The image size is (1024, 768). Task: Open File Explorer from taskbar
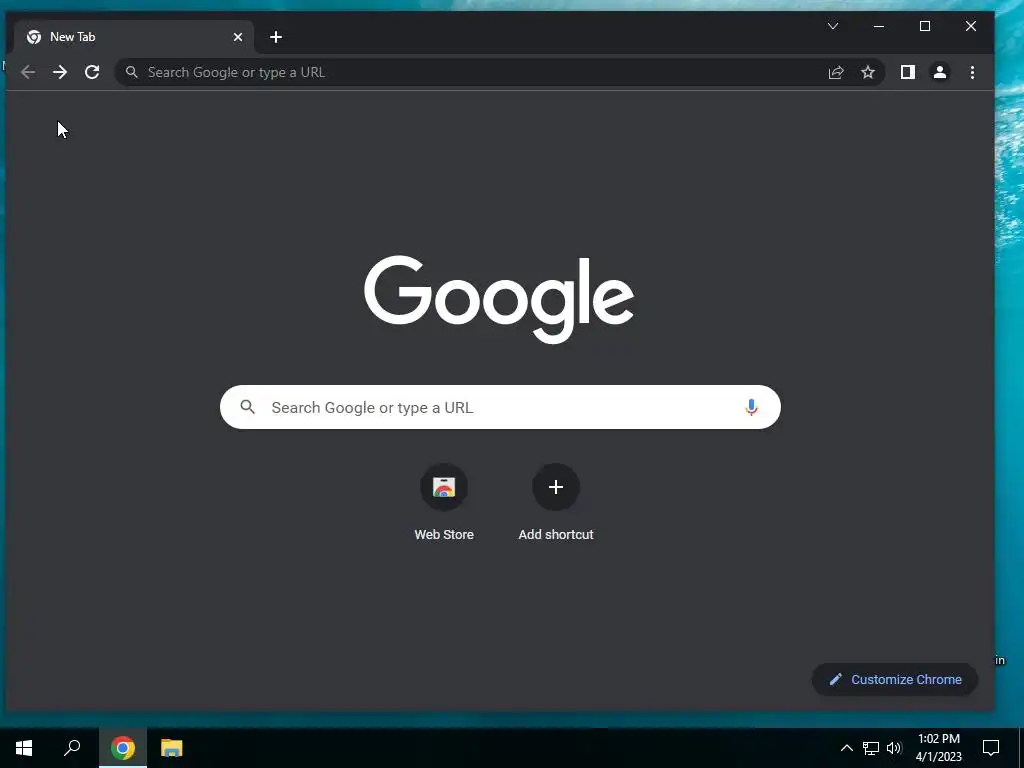coord(172,748)
